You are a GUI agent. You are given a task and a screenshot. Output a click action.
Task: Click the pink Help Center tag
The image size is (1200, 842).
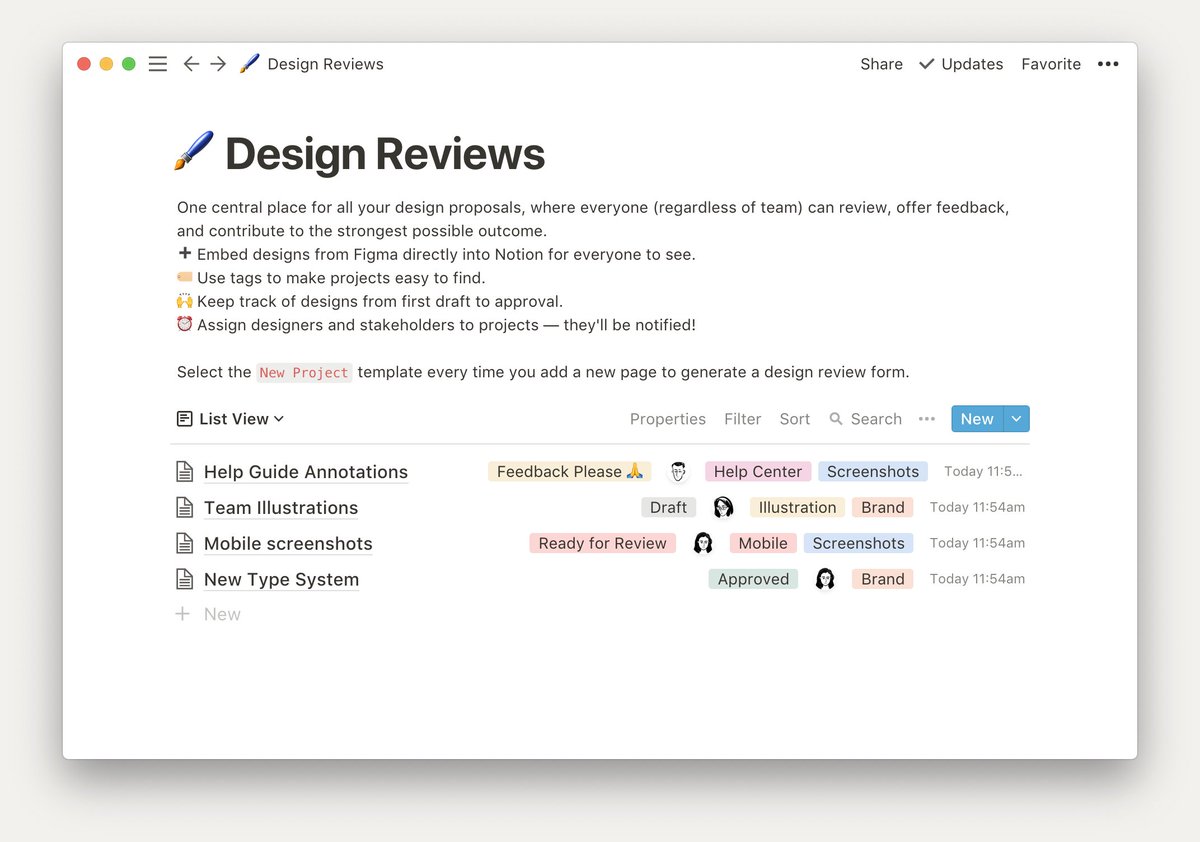[x=757, y=470]
